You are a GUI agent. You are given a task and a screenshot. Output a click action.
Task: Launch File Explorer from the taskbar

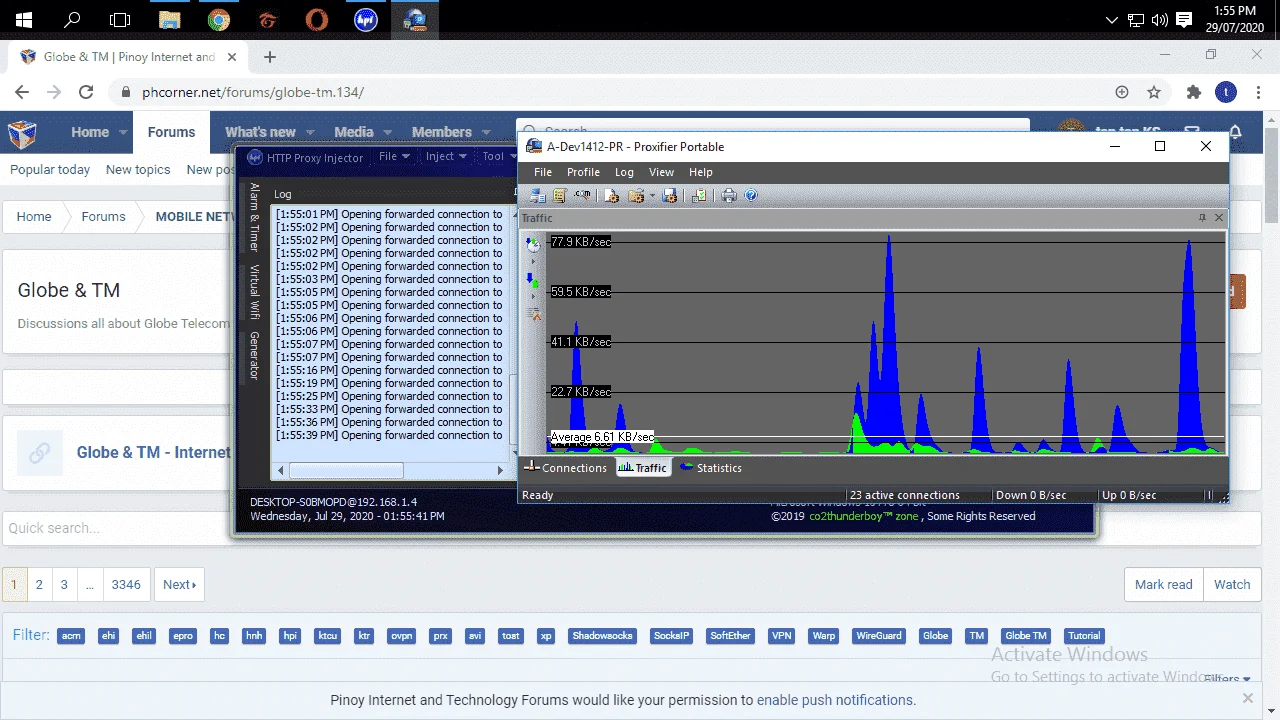click(170, 19)
